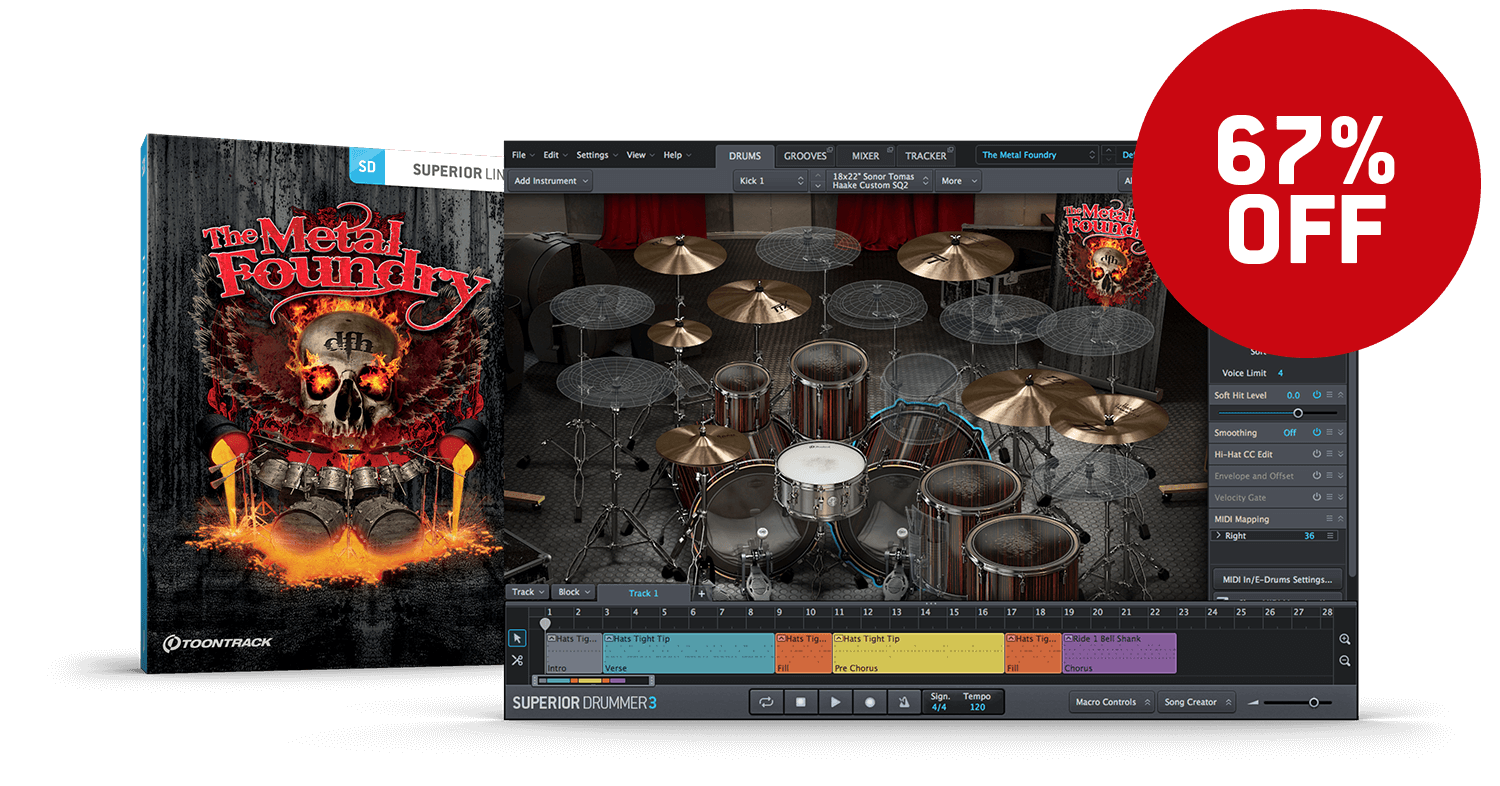
Task: Detach the Tracker tab window icon
Action: coord(950,149)
